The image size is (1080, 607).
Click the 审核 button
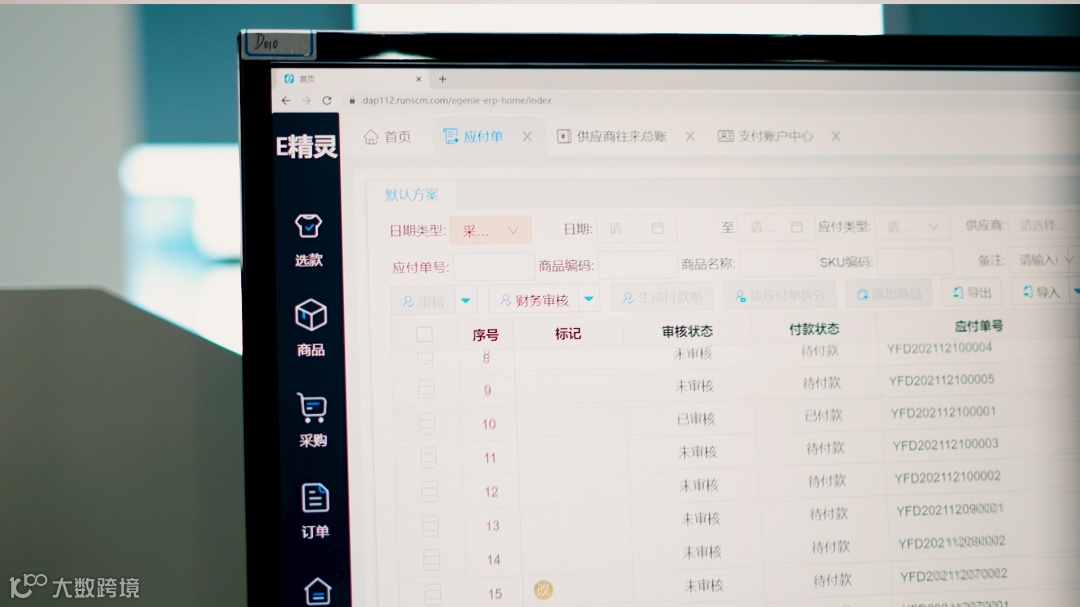tap(423, 301)
